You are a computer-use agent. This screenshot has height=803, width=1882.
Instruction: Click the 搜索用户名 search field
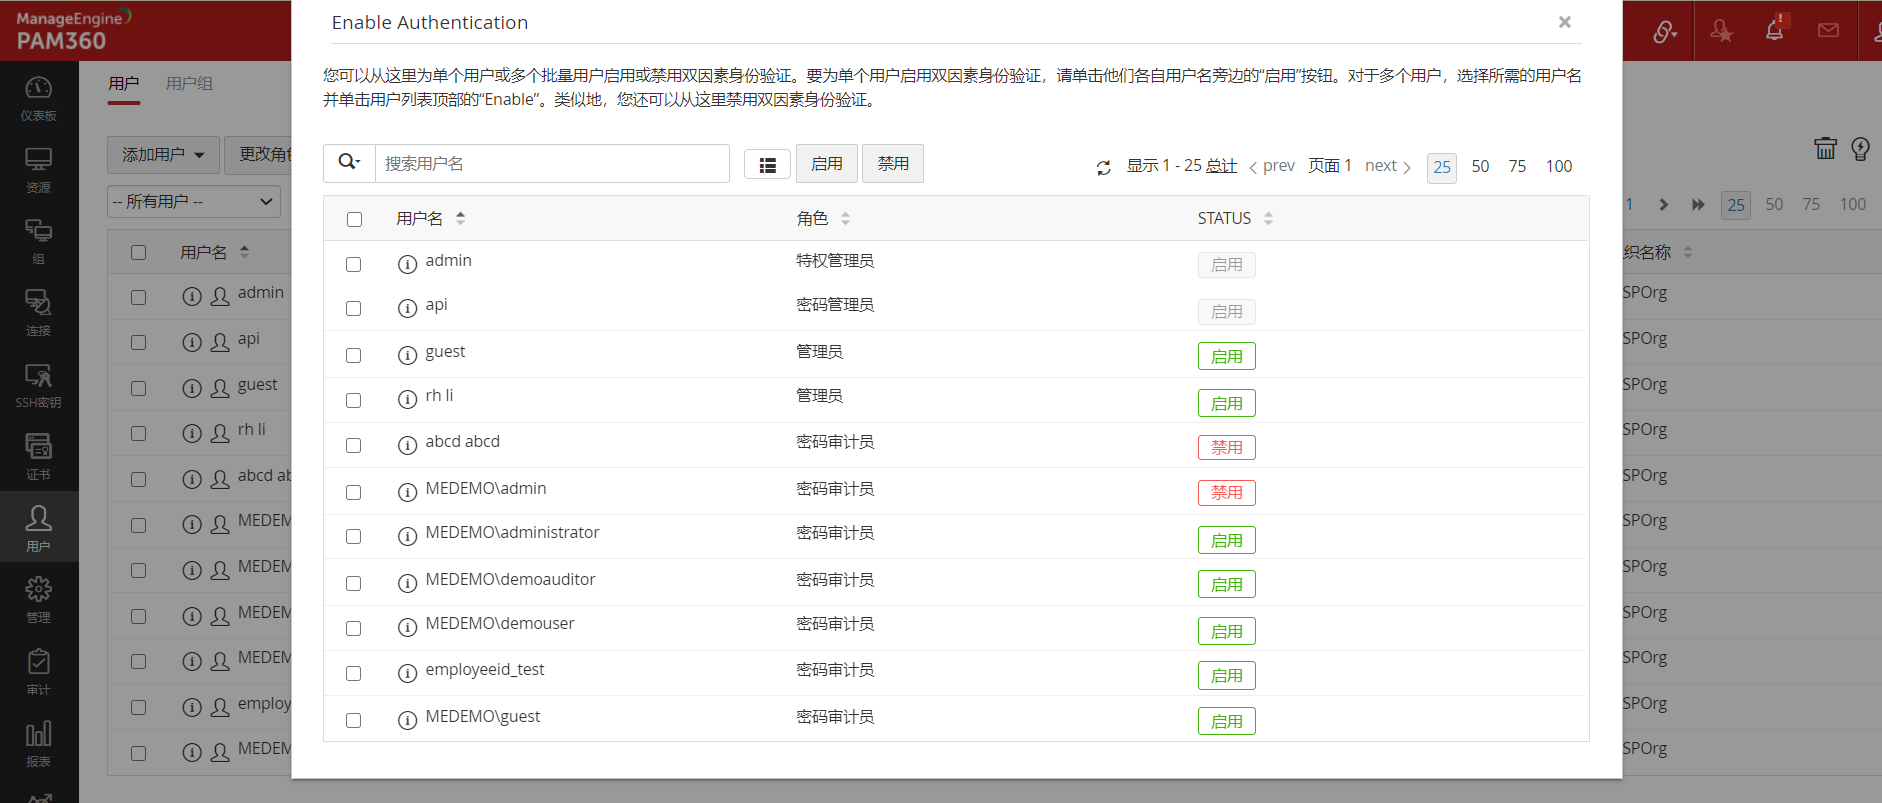[552, 163]
